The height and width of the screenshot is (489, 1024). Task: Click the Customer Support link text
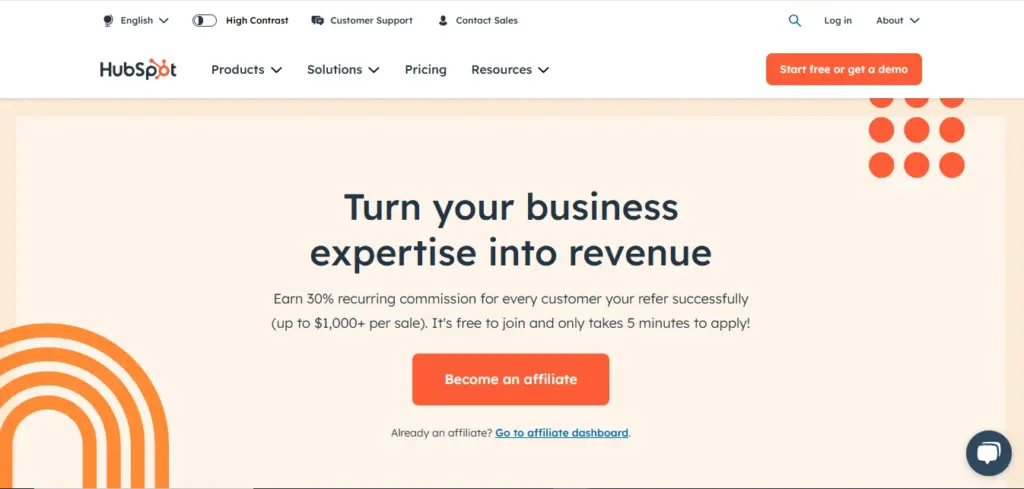coord(371,20)
